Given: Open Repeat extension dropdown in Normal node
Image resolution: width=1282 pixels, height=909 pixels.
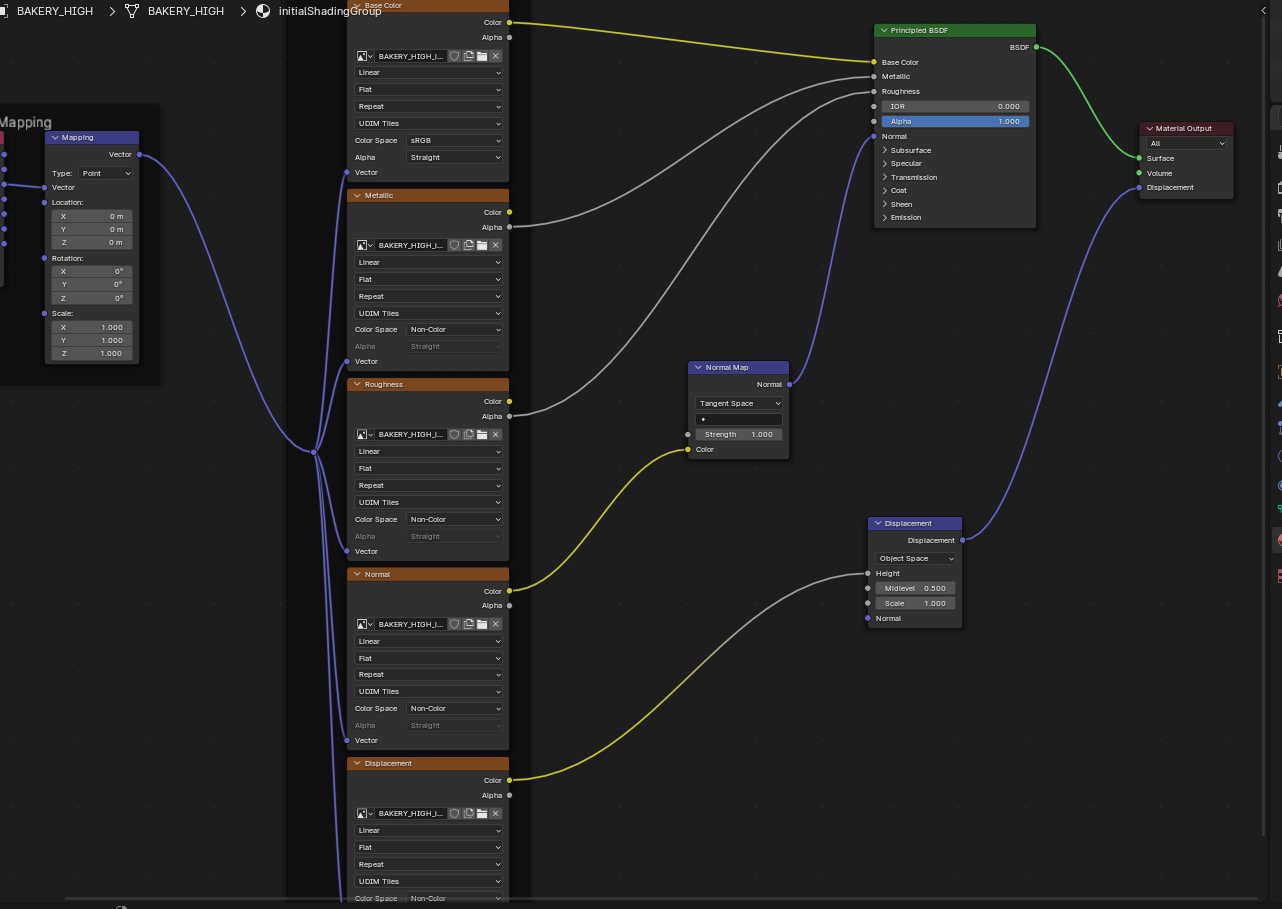Looking at the screenshot, I should point(429,675).
